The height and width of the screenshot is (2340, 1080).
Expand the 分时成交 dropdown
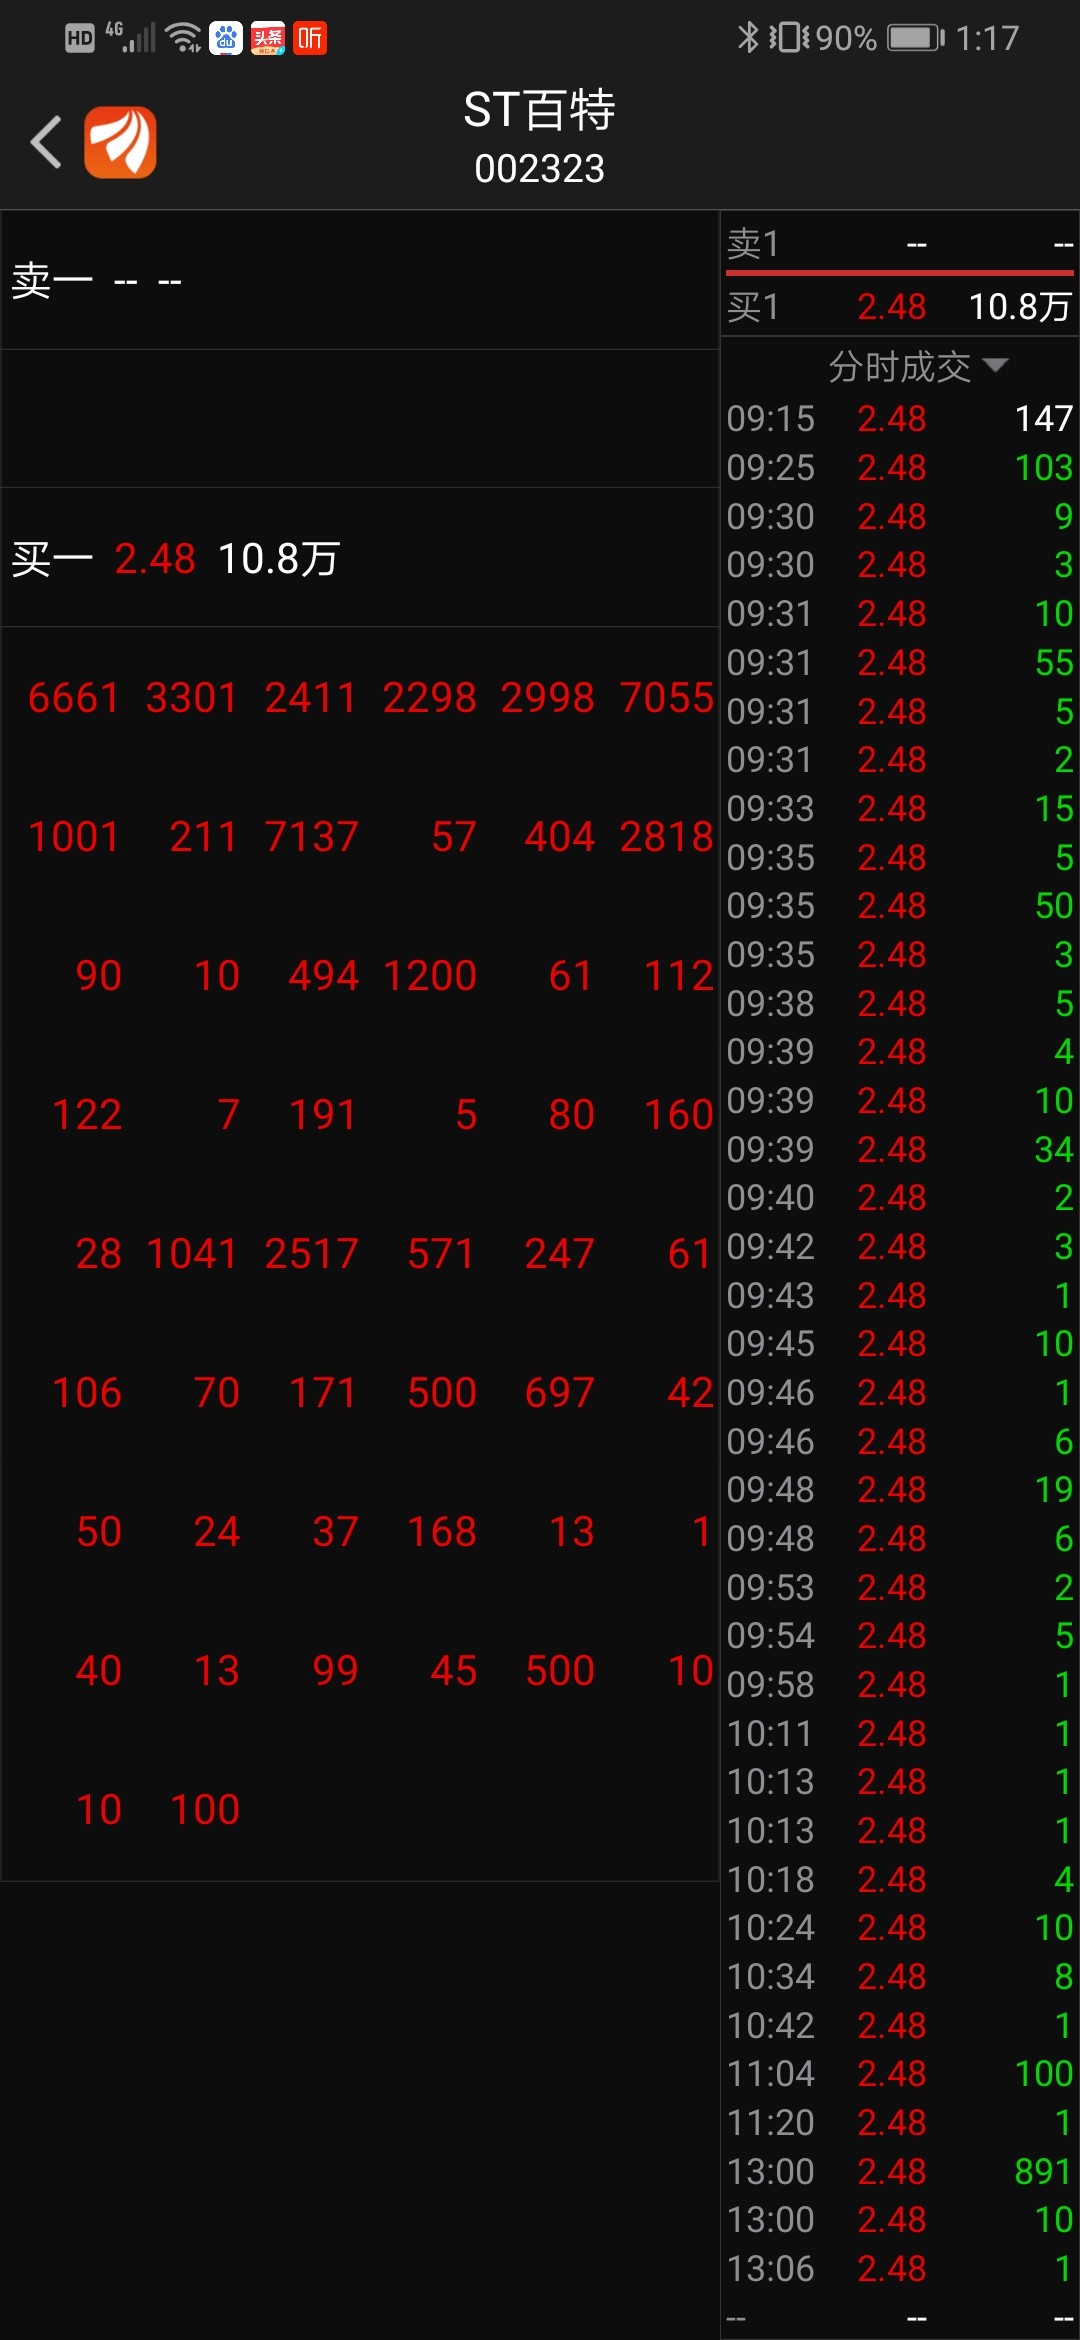[x=918, y=367]
